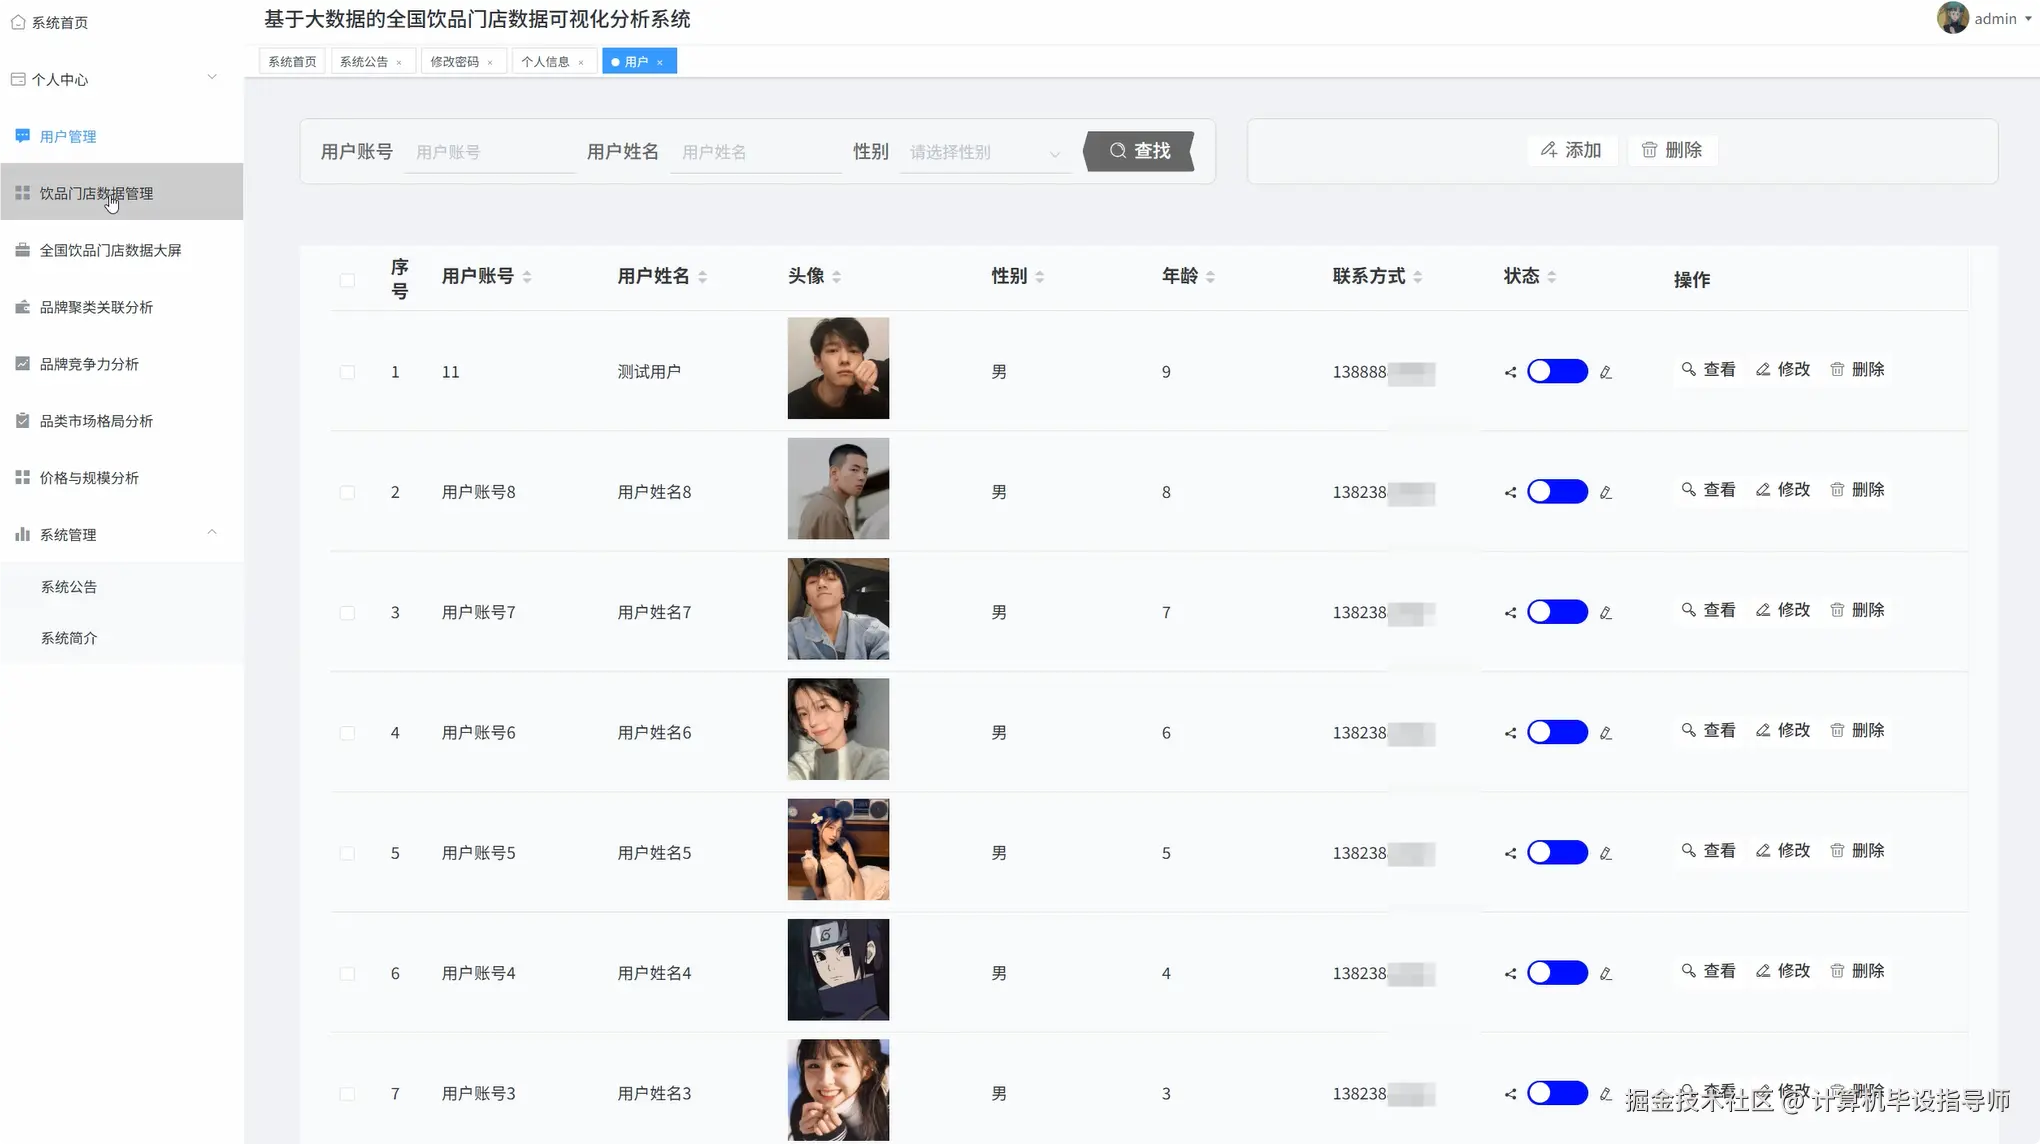Click the share icon before row 3 status toggle
The image size is (2040, 1144).
1510,613
